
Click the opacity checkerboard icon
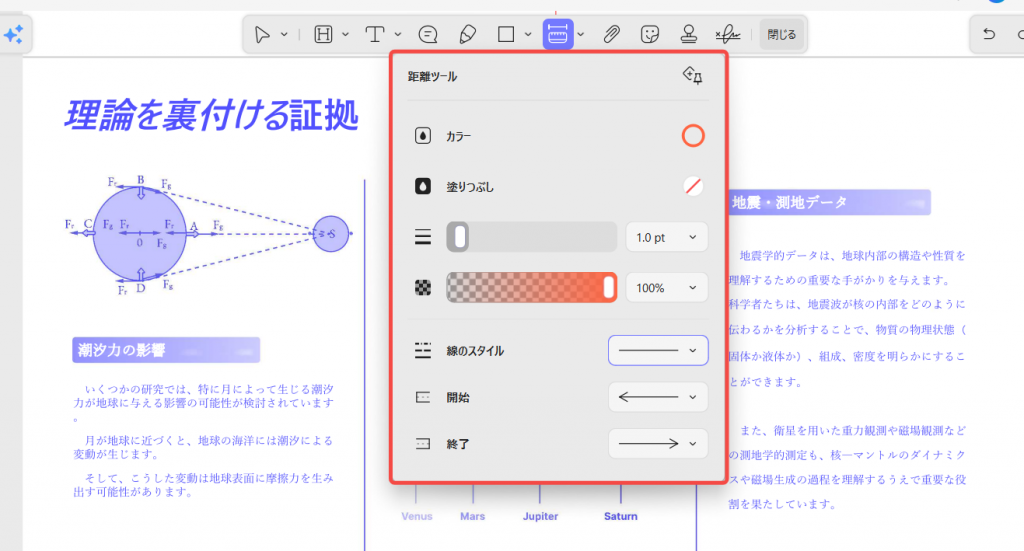pyautogui.click(x=423, y=288)
